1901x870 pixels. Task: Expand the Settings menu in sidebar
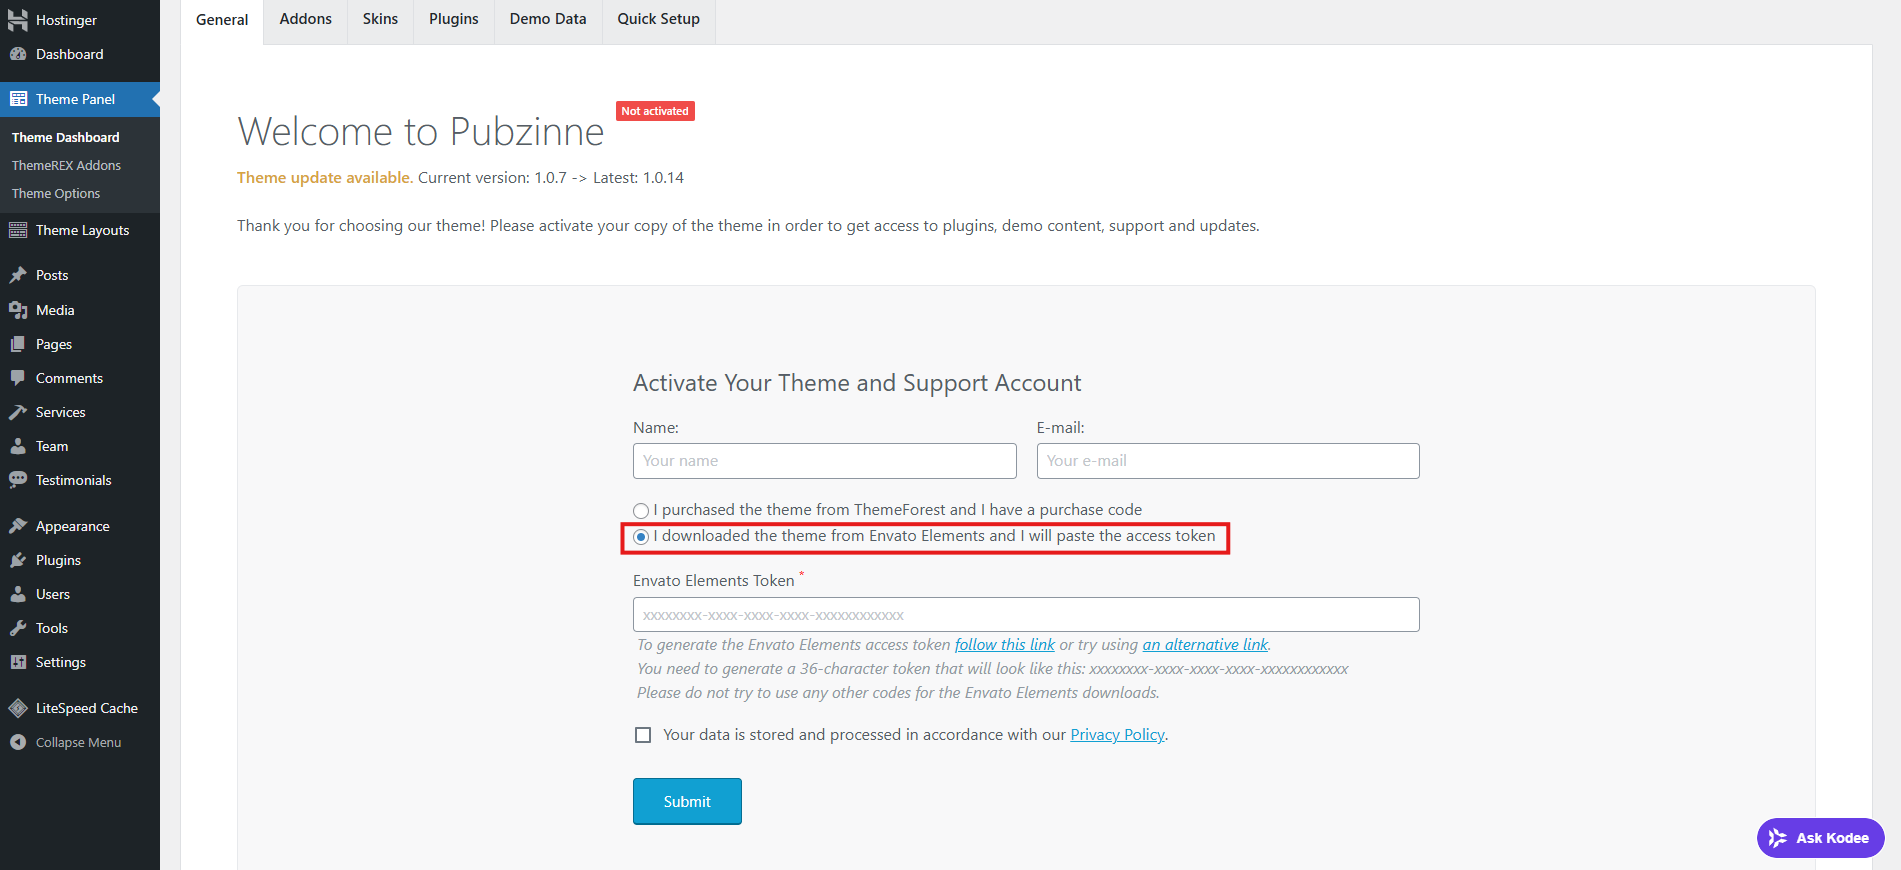[x=60, y=662]
